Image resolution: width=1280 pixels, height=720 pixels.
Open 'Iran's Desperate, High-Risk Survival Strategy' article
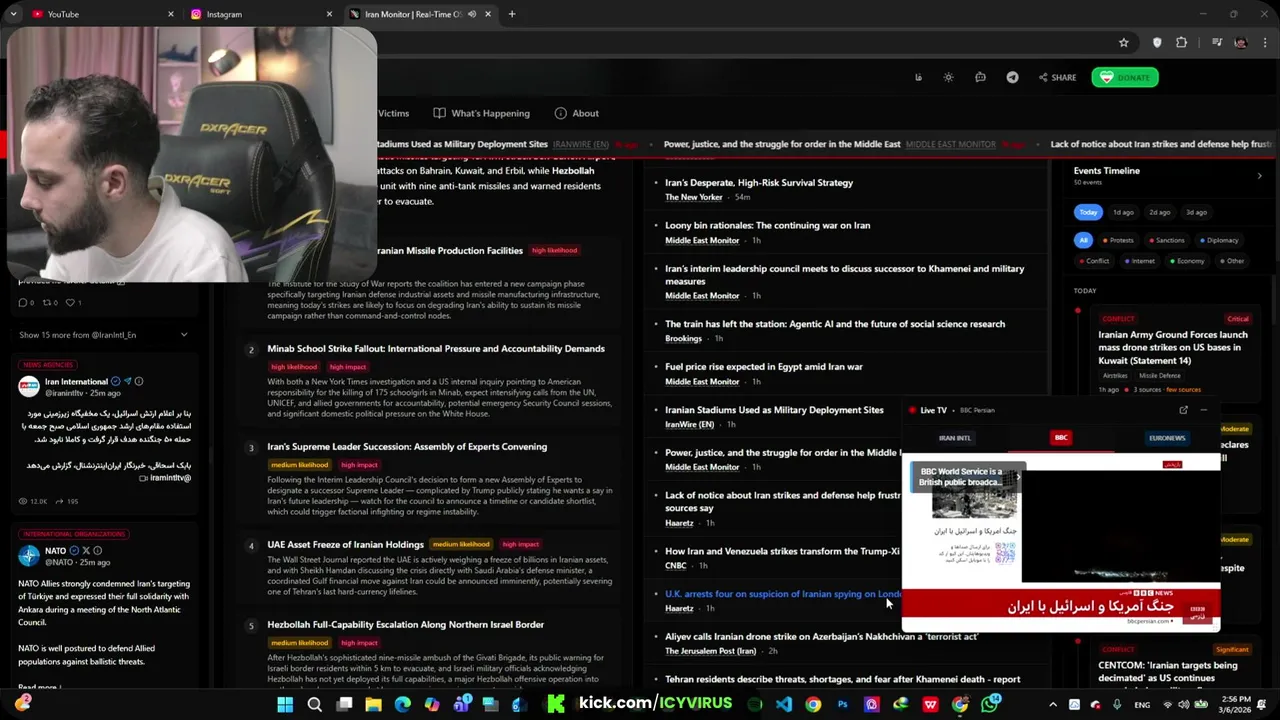(759, 183)
